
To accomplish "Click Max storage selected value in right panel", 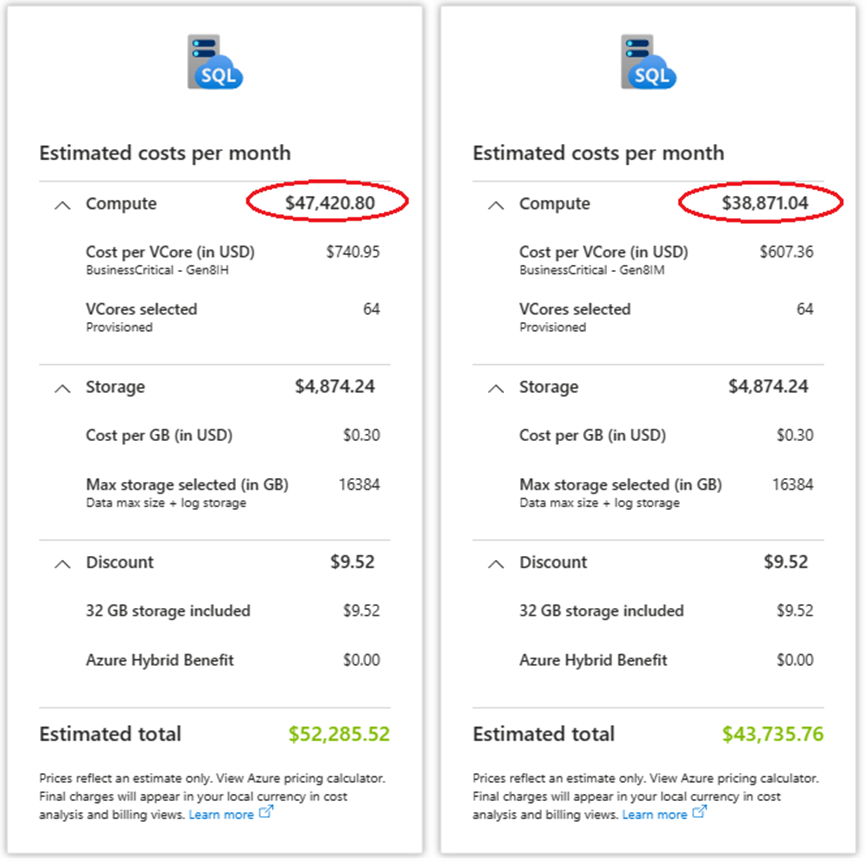I will pos(792,485).
